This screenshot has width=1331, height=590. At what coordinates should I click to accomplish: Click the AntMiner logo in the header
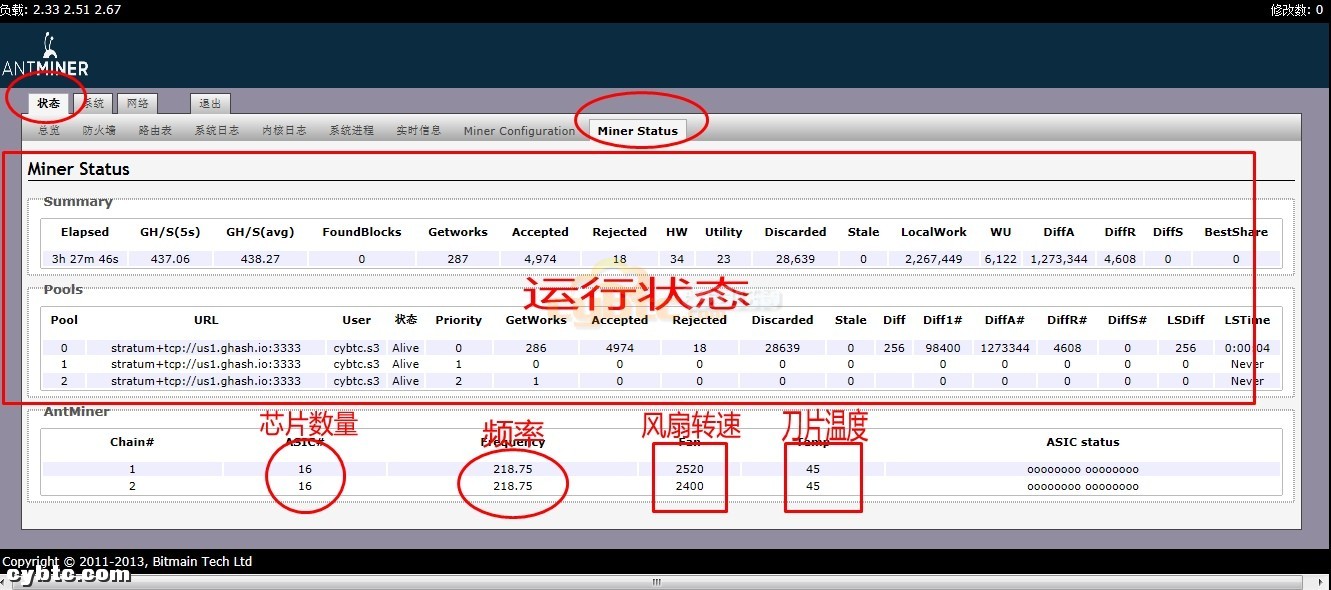coord(46,56)
